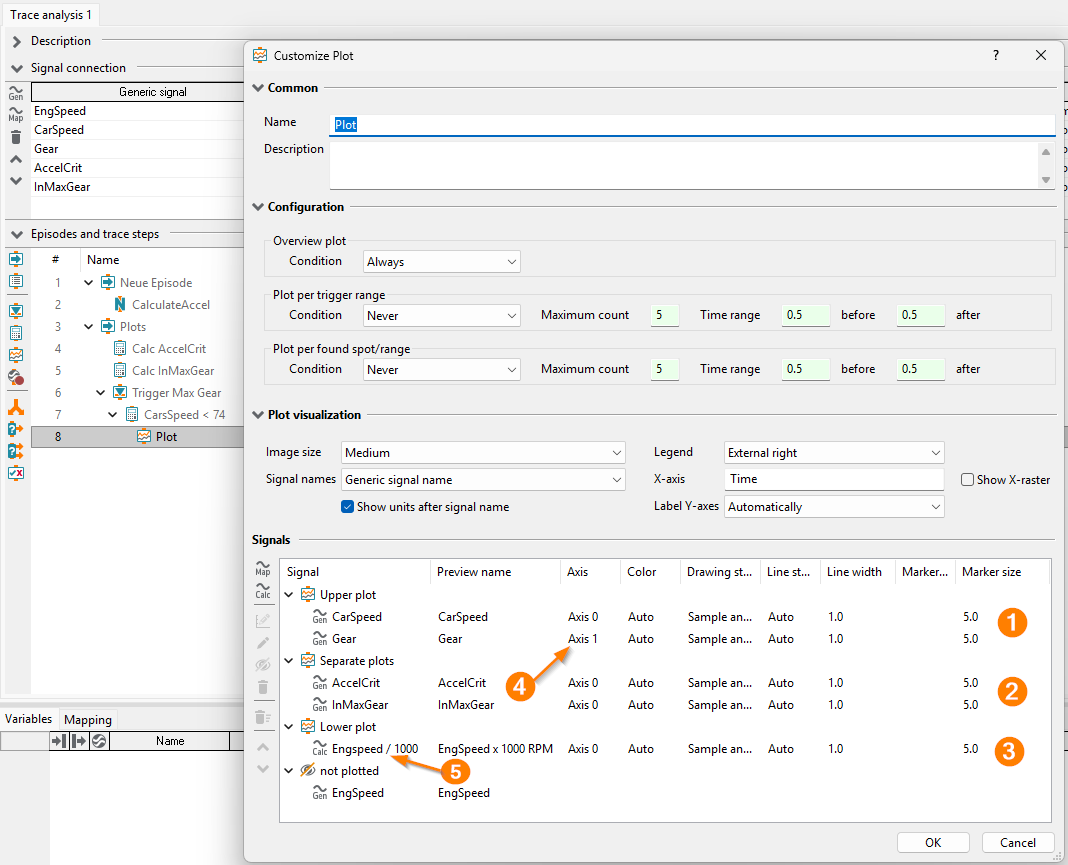1068x865 pixels.
Task: Expand the Description section in Trace analysis
Action: 17,42
